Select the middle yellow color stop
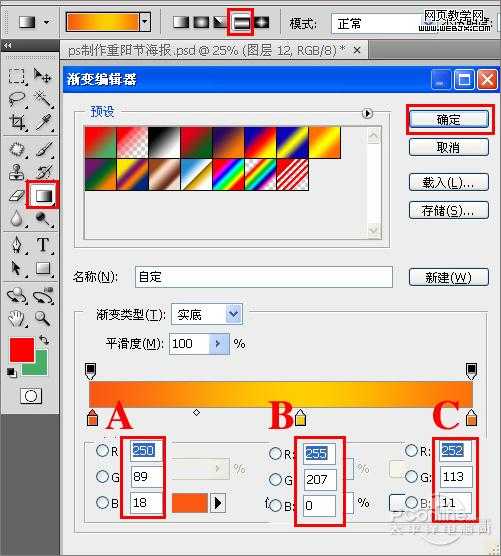The height and width of the screenshot is (556, 501). [x=300, y=417]
